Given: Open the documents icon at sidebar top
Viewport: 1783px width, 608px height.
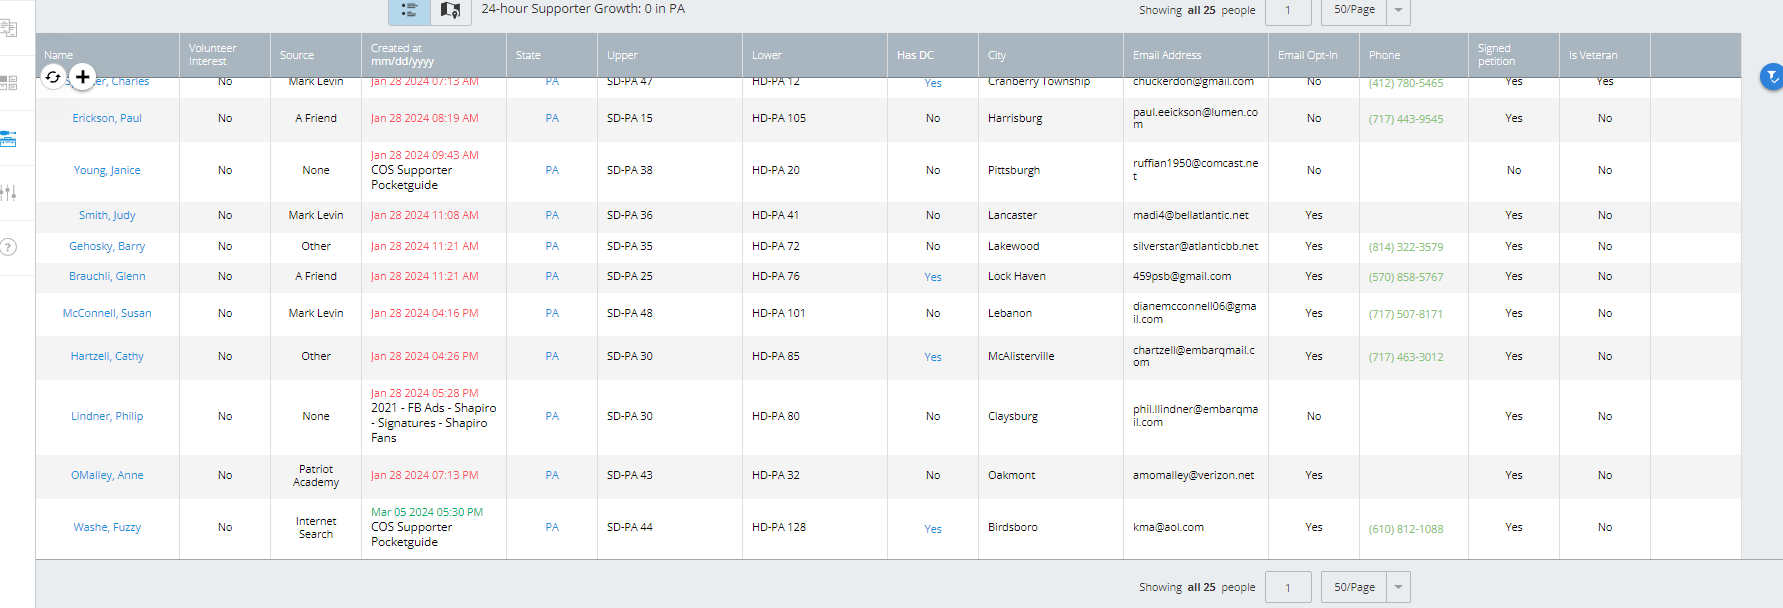Looking at the screenshot, I should pos(9,28).
